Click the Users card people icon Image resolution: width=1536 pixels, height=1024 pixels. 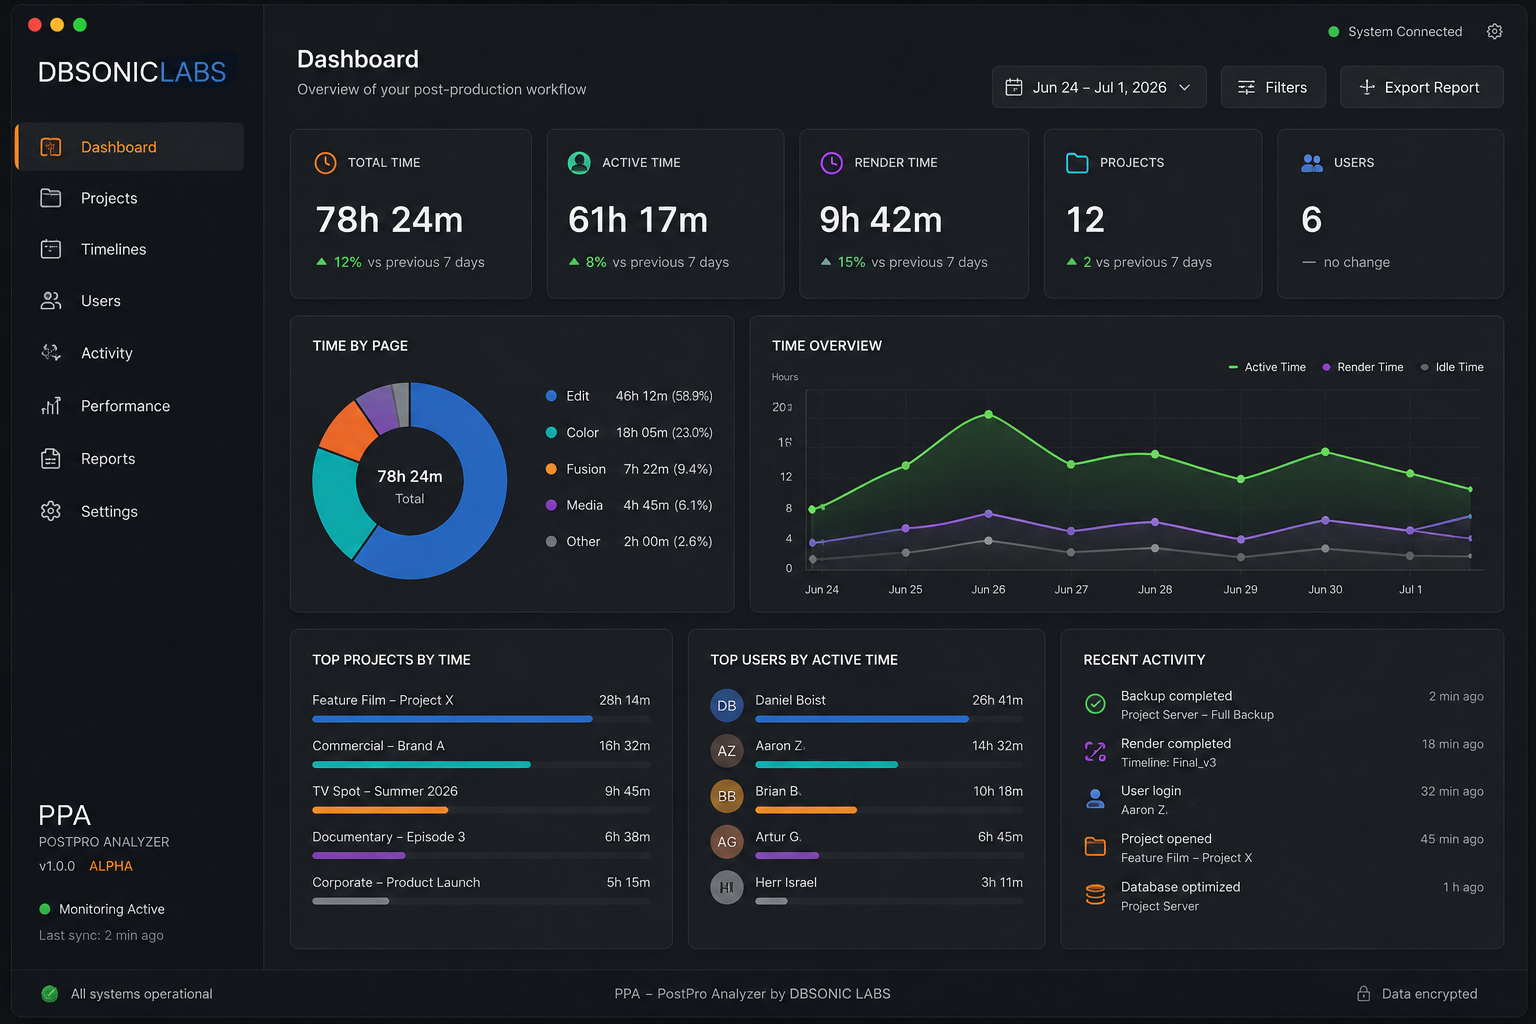(1311, 163)
